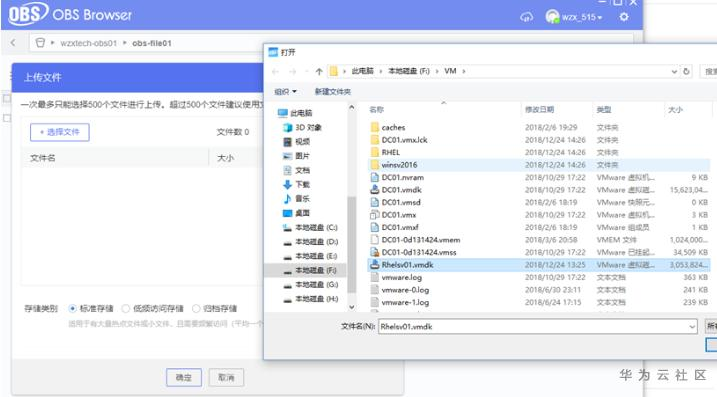Viewport: 717px width, 397px height.
Task: Select the 低频访问存储 radio option
Action: coord(126,309)
